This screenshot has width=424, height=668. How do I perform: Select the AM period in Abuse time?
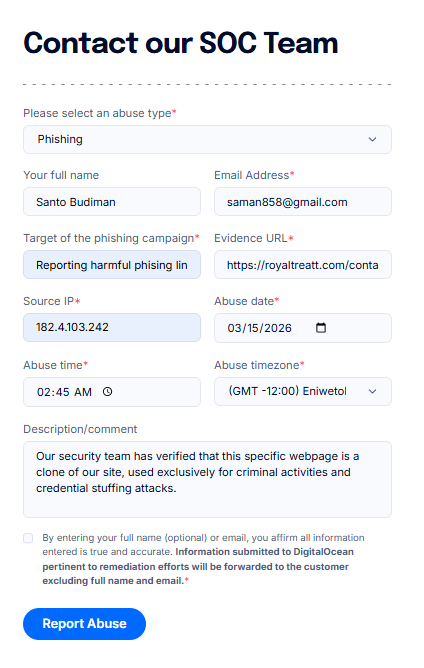[x=83, y=392]
